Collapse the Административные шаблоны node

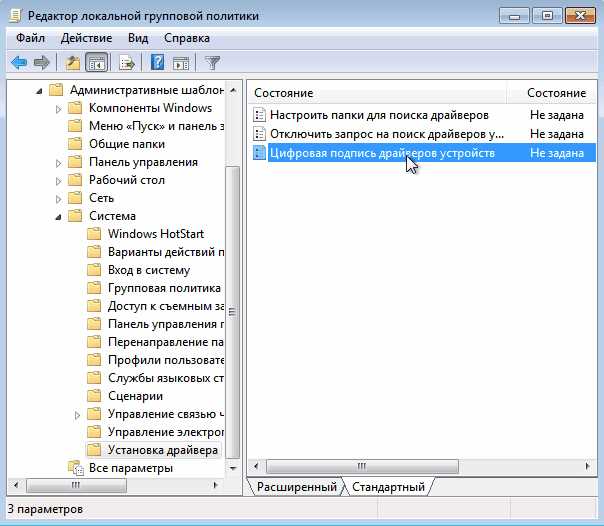point(39,92)
